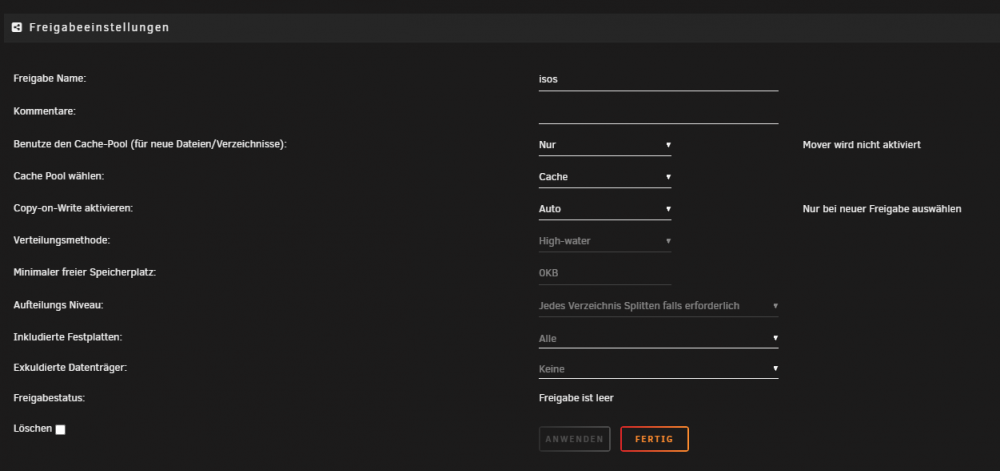This screenshot has width=1000, height=471.
Task: Click the 'Aufteilungs Niveau:' label
Action: (59, 305)
